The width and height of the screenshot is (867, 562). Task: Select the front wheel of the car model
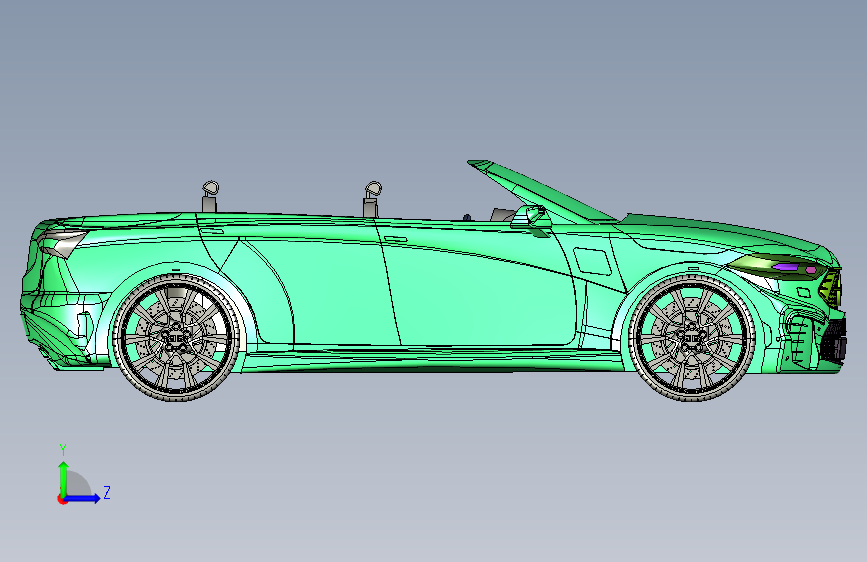click(x=692, y=337)
